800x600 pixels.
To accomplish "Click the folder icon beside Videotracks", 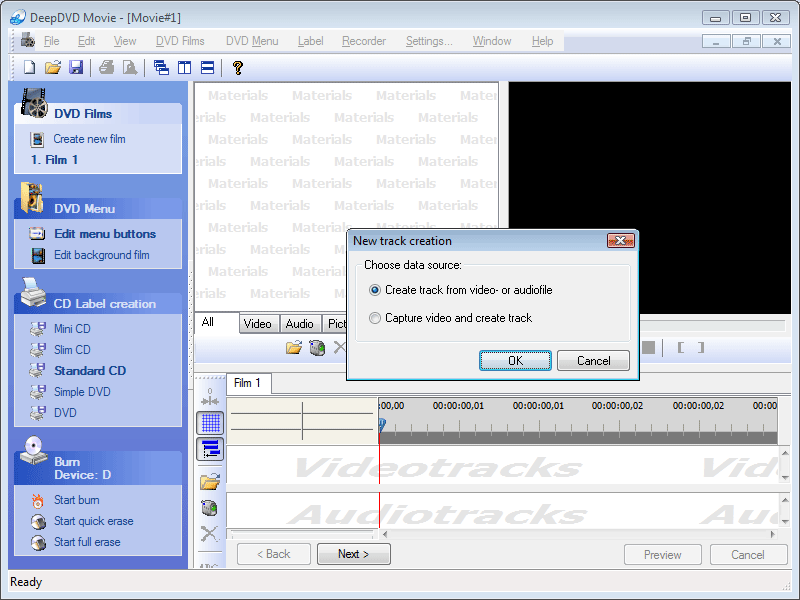I will tap(210, 481).
